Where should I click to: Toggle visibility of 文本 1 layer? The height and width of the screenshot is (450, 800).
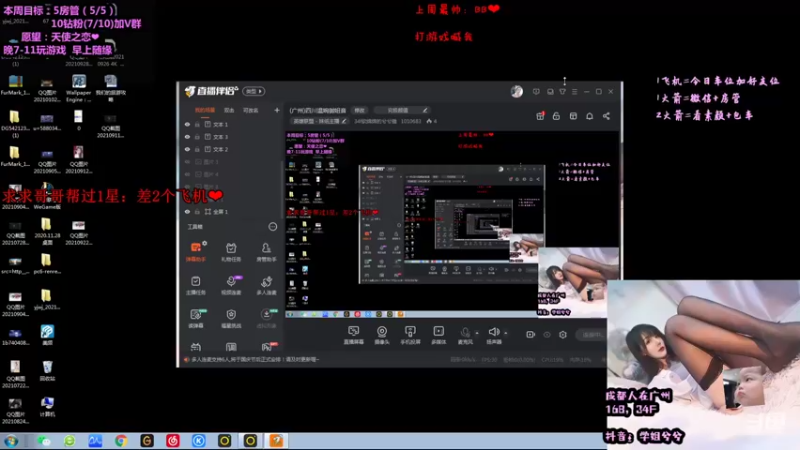(187, 124)
